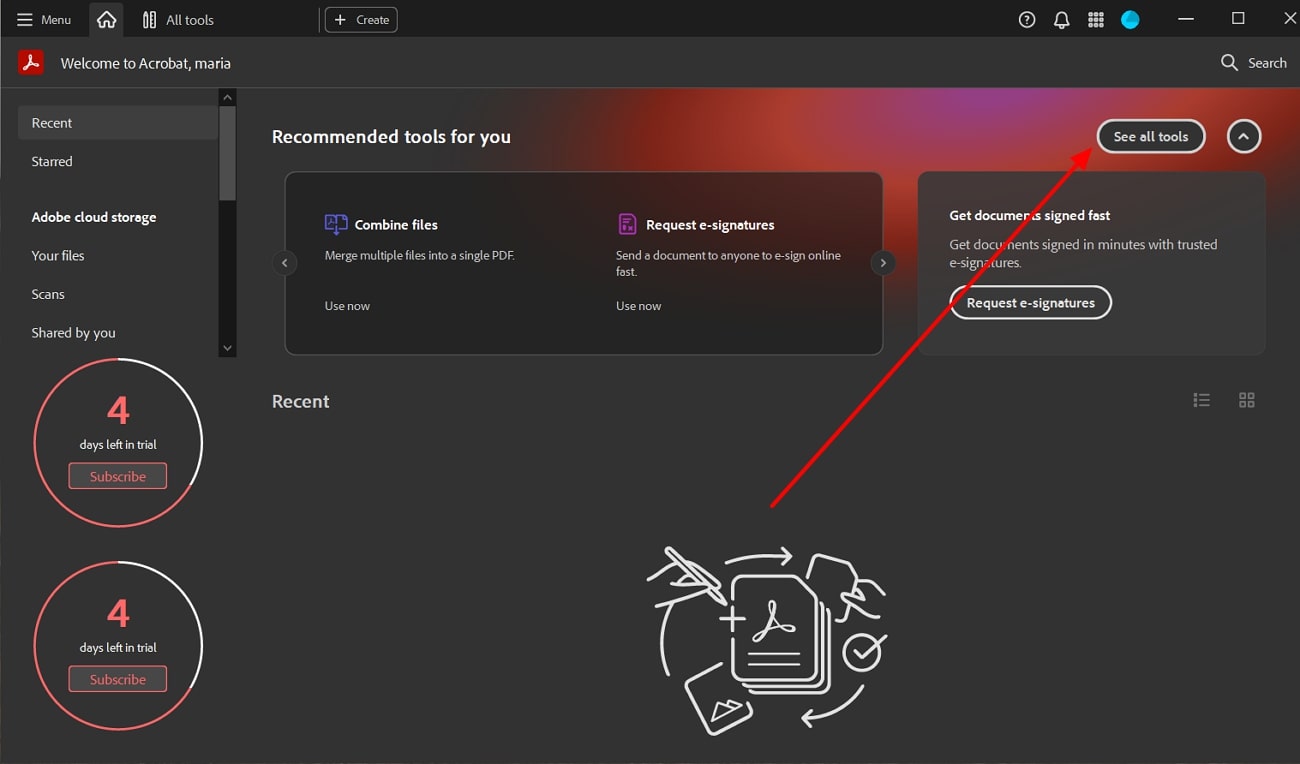Collapse the recommended tools section
The width and height of the screenshot is (1300, 764).
click(x=1244, y=137)
